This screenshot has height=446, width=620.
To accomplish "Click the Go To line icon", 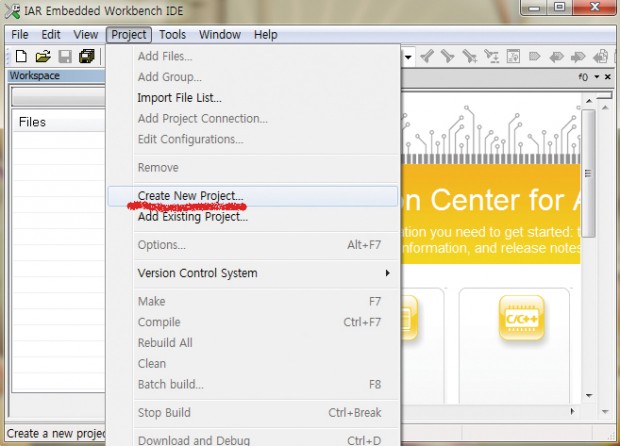I will click(513, 57).
